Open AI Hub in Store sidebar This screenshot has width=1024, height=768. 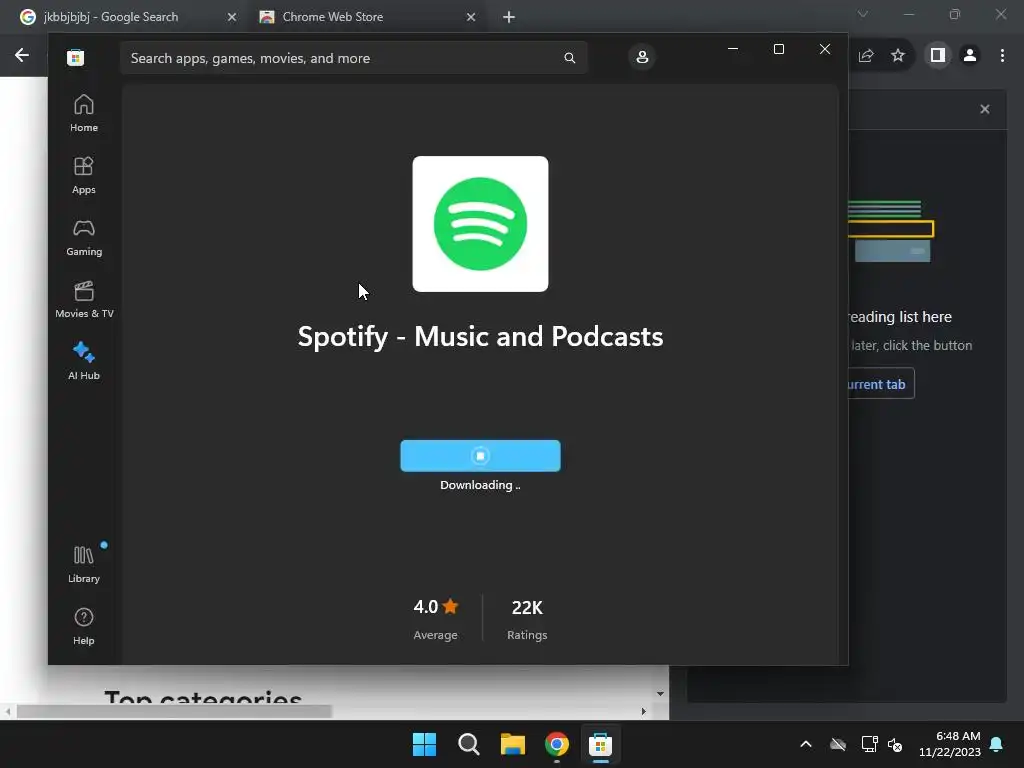tap(84, 361)
